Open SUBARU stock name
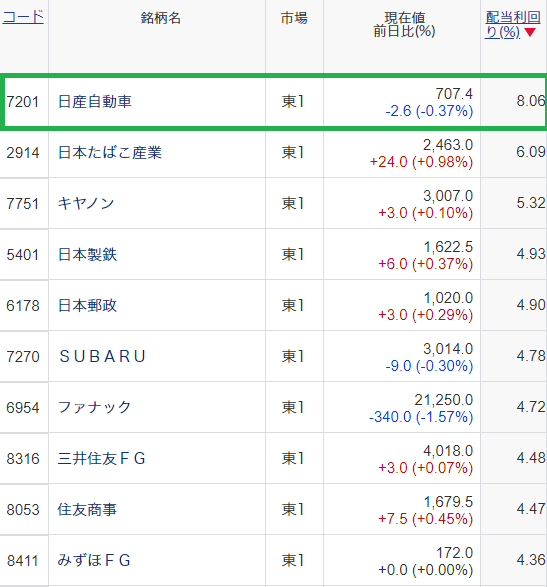 pyautogui.click(x=102, y=356)
